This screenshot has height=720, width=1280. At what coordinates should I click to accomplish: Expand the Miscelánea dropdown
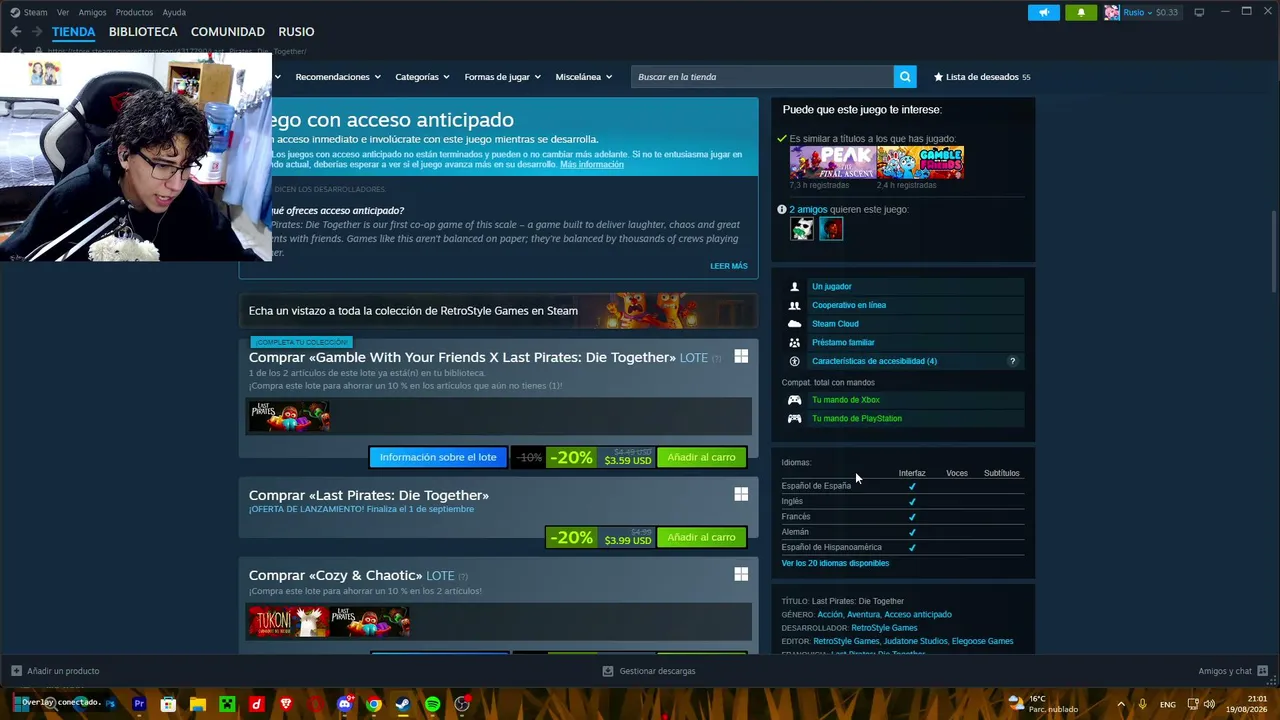[x=583, y=77]
